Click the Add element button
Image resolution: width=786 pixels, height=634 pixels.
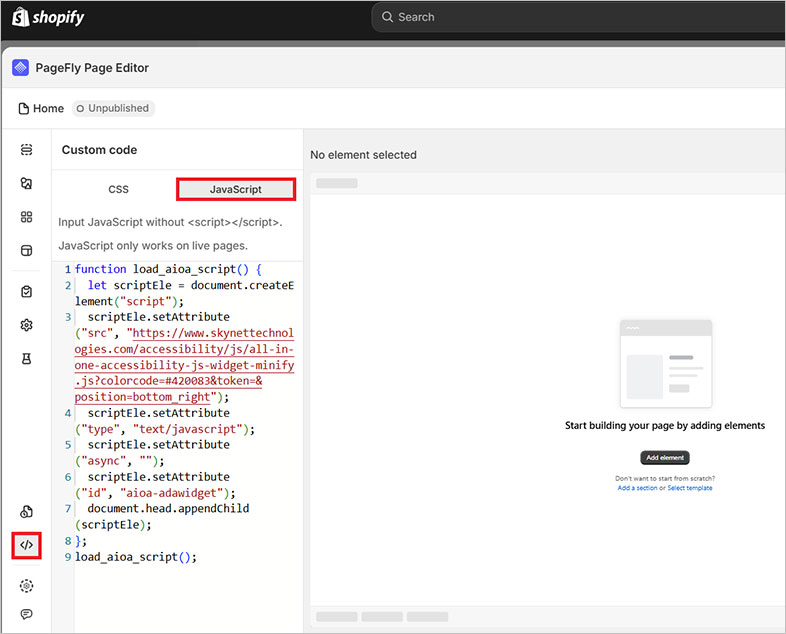[665, 458]
